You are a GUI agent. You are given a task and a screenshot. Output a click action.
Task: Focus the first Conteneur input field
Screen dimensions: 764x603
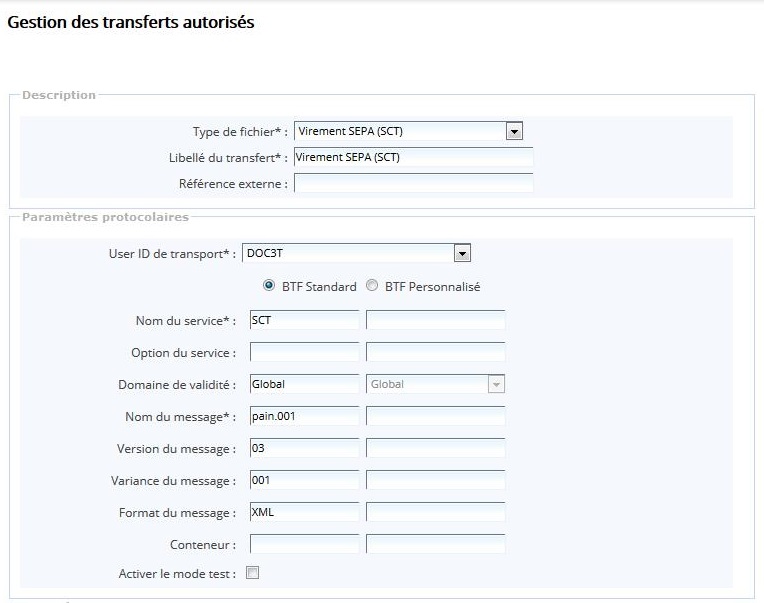coord(304,544)
